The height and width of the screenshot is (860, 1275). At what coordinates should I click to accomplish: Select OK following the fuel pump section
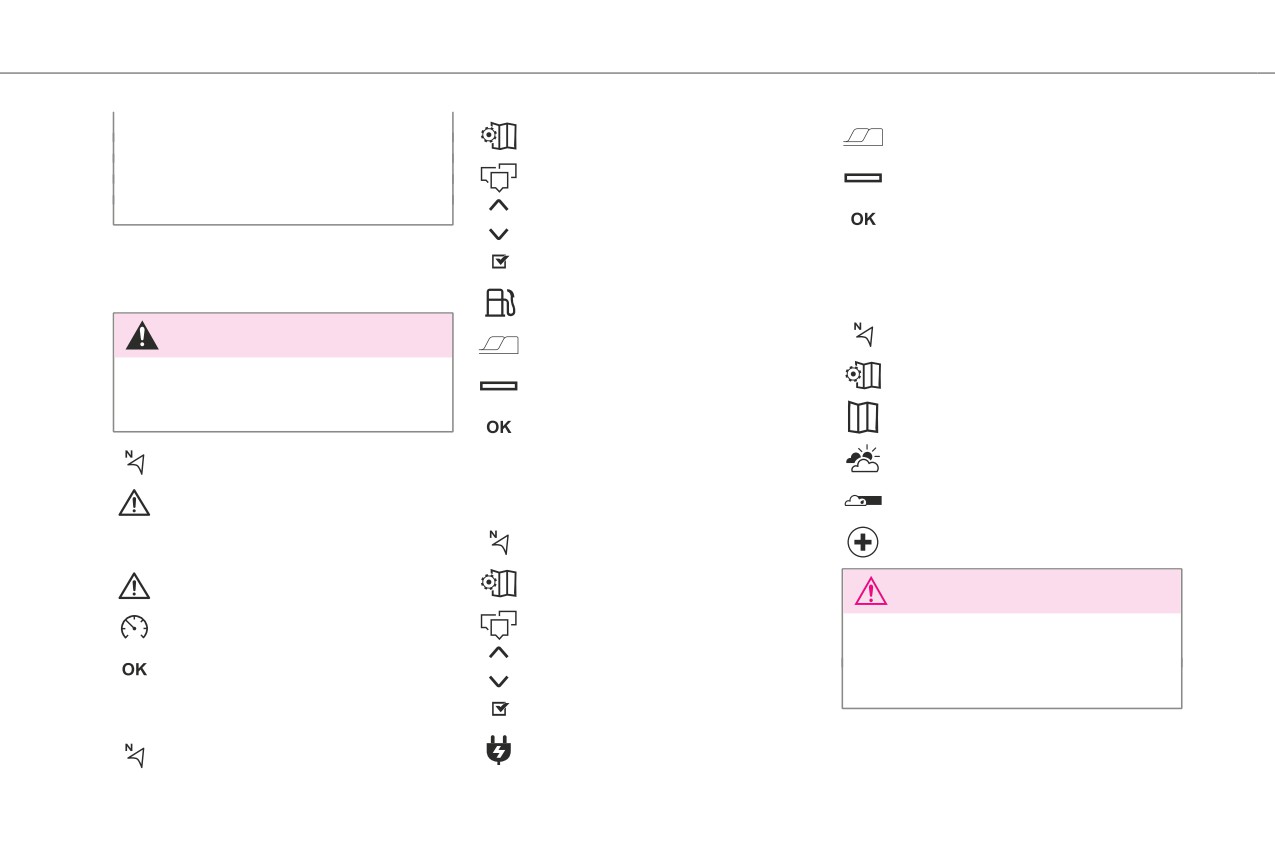coord(498,427)
